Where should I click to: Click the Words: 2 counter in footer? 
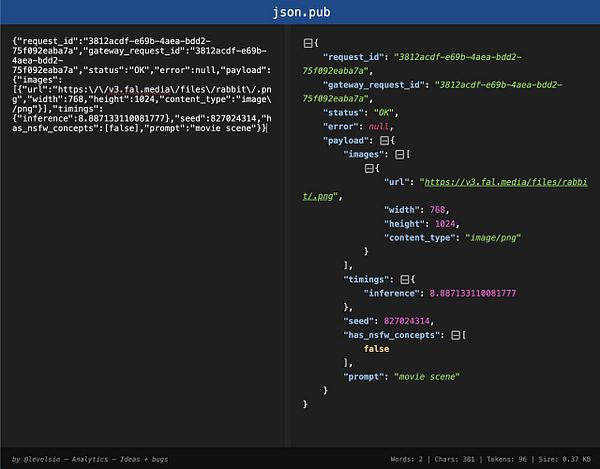(x=407, y=459)
